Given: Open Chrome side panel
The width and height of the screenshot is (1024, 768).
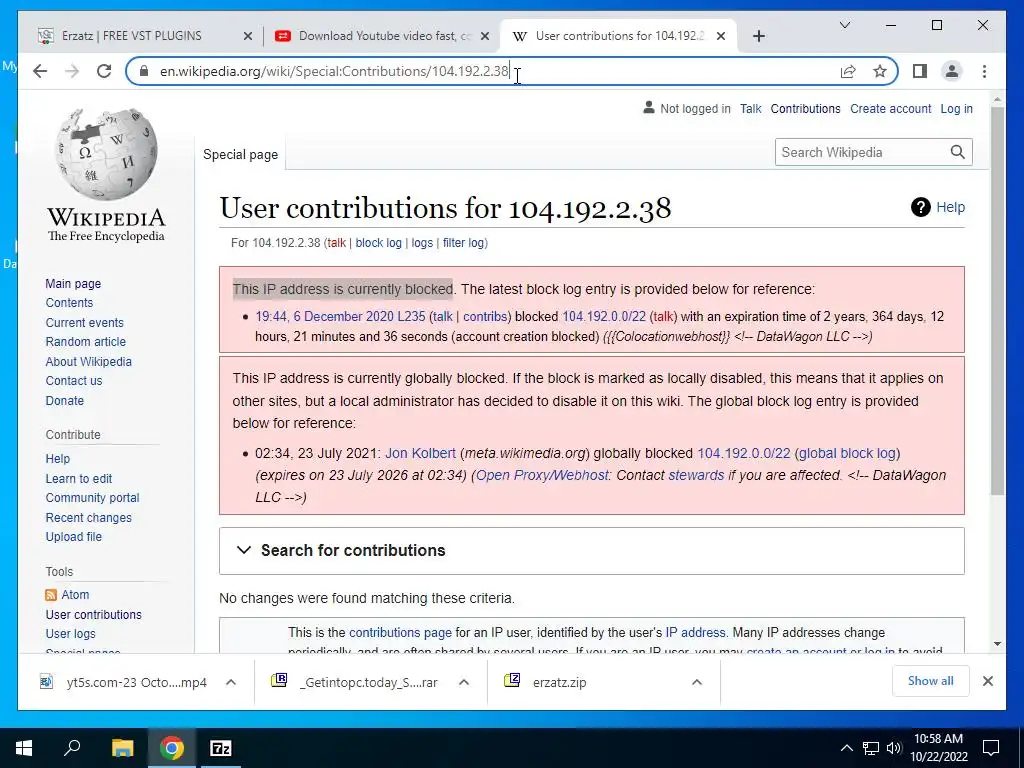Looking at the screenshot, I should tap(920, 71).
